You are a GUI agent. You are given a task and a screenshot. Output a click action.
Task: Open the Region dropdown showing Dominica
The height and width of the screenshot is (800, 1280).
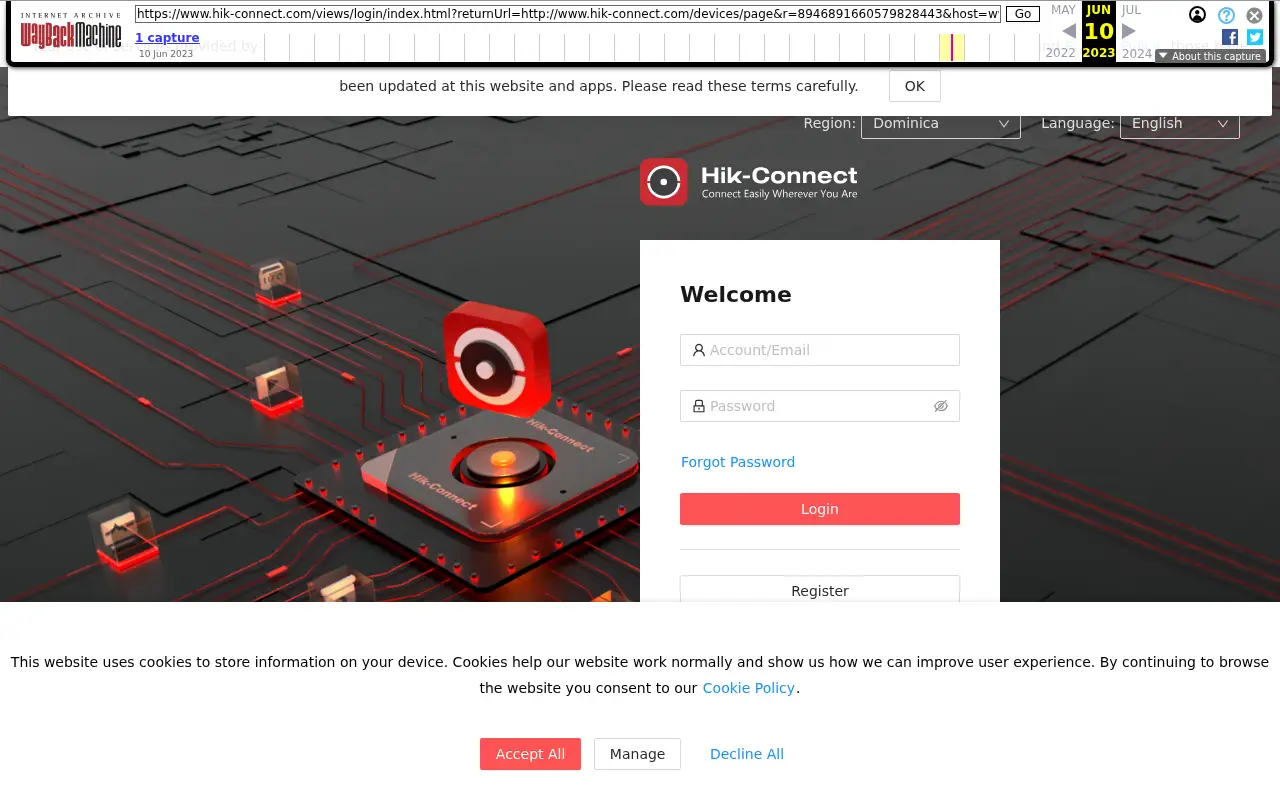pyautogui.click(x=941, y=123)
